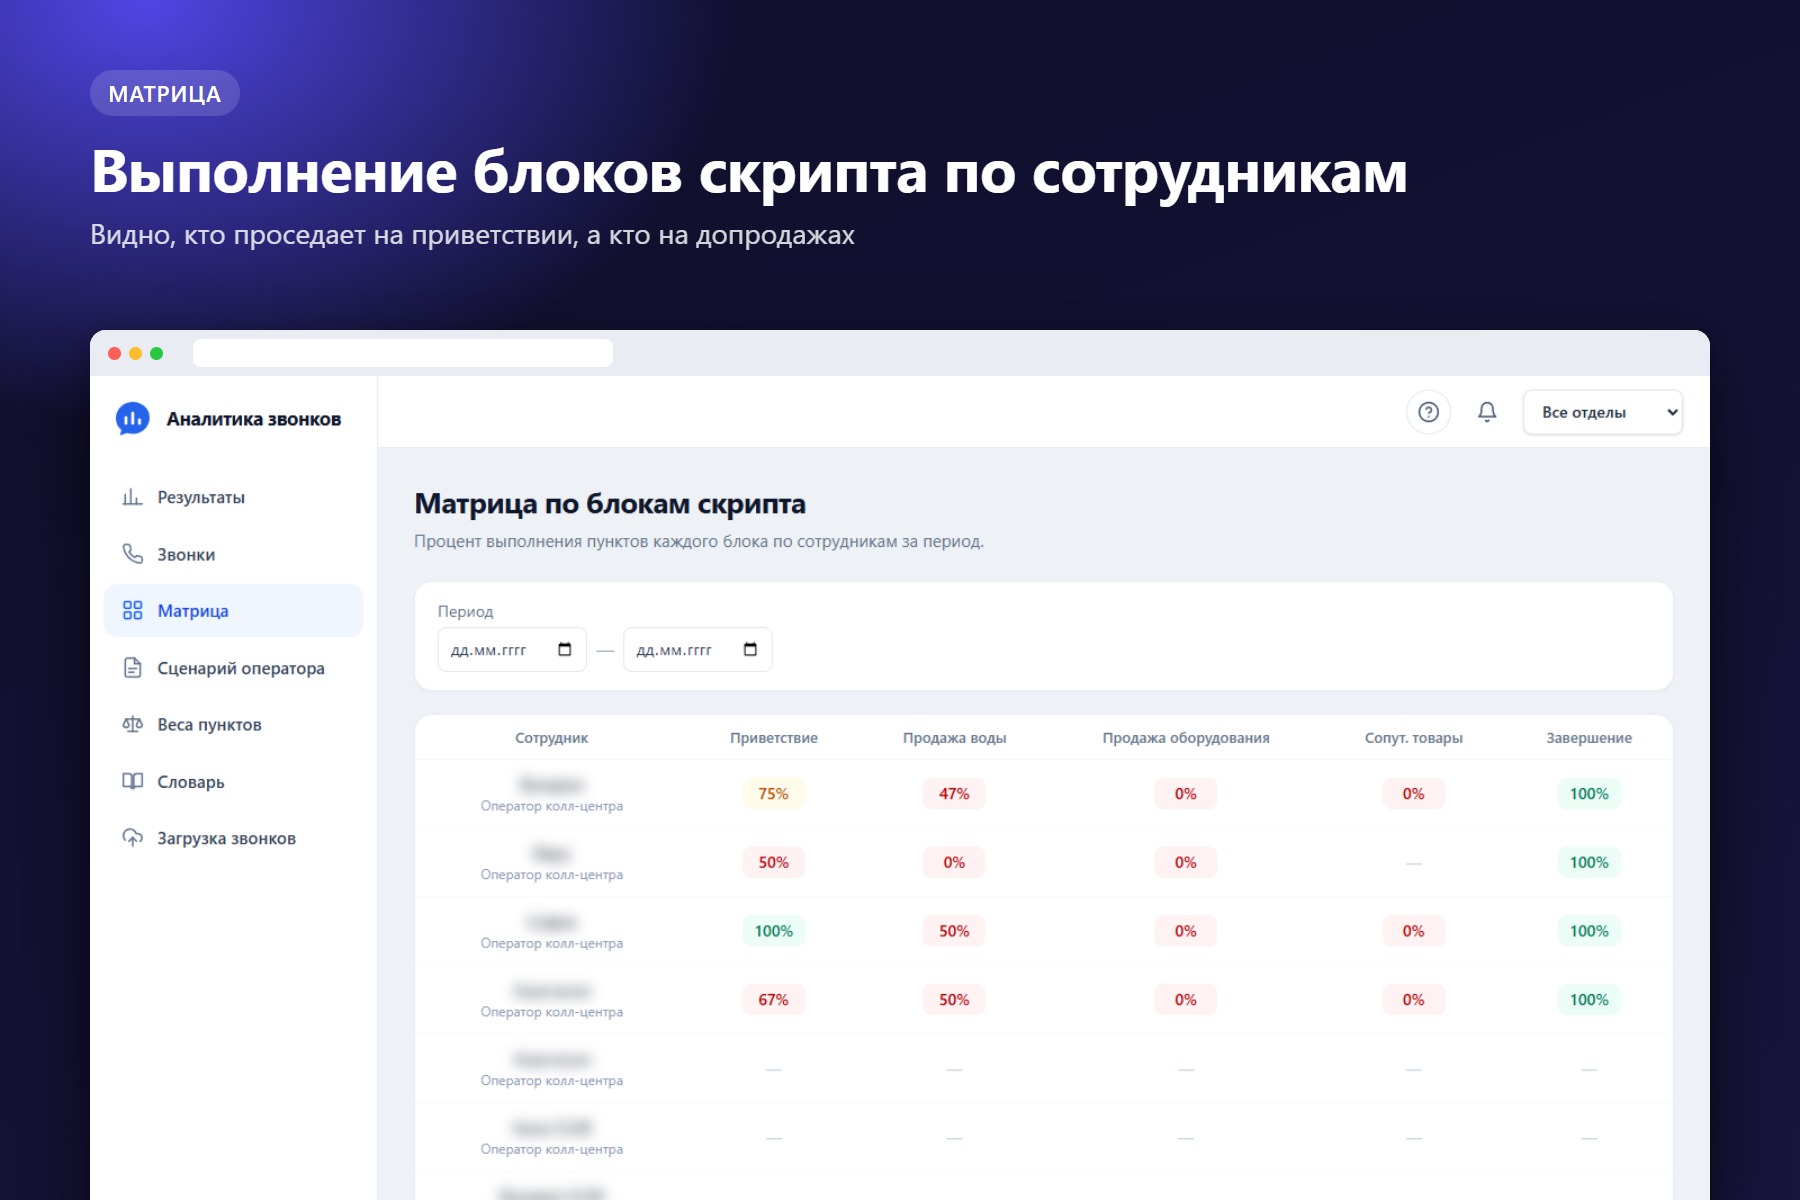
Task: Click the Звонки phone icon
Action: (132, 554)
